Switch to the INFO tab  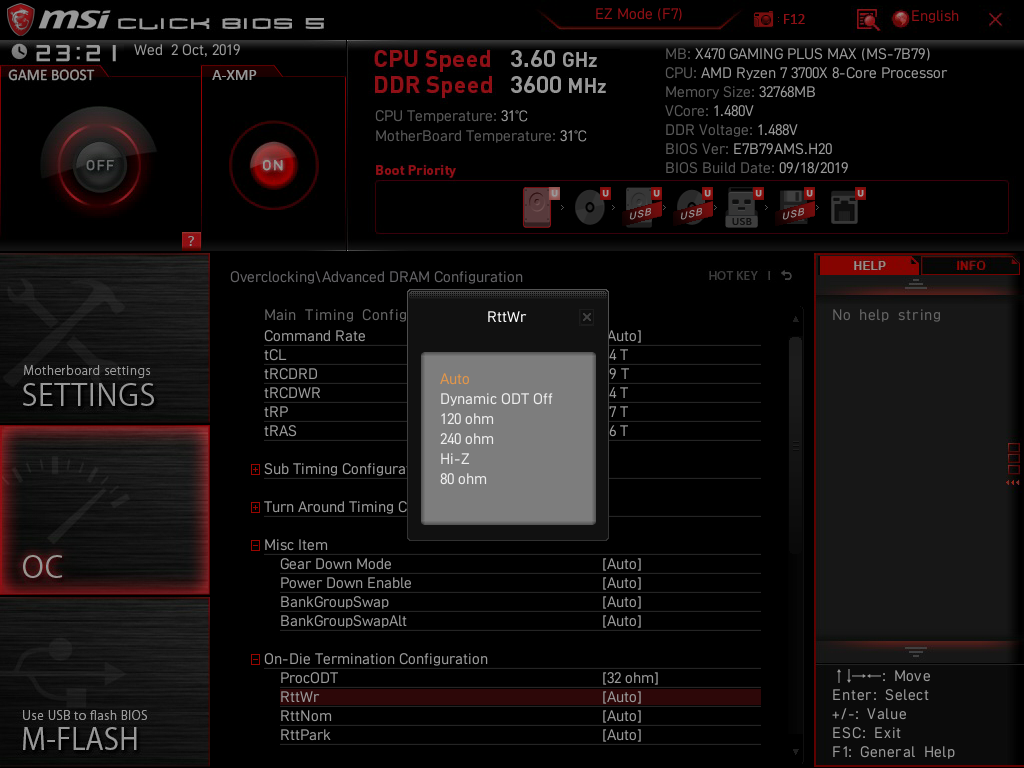pos(970,265)
